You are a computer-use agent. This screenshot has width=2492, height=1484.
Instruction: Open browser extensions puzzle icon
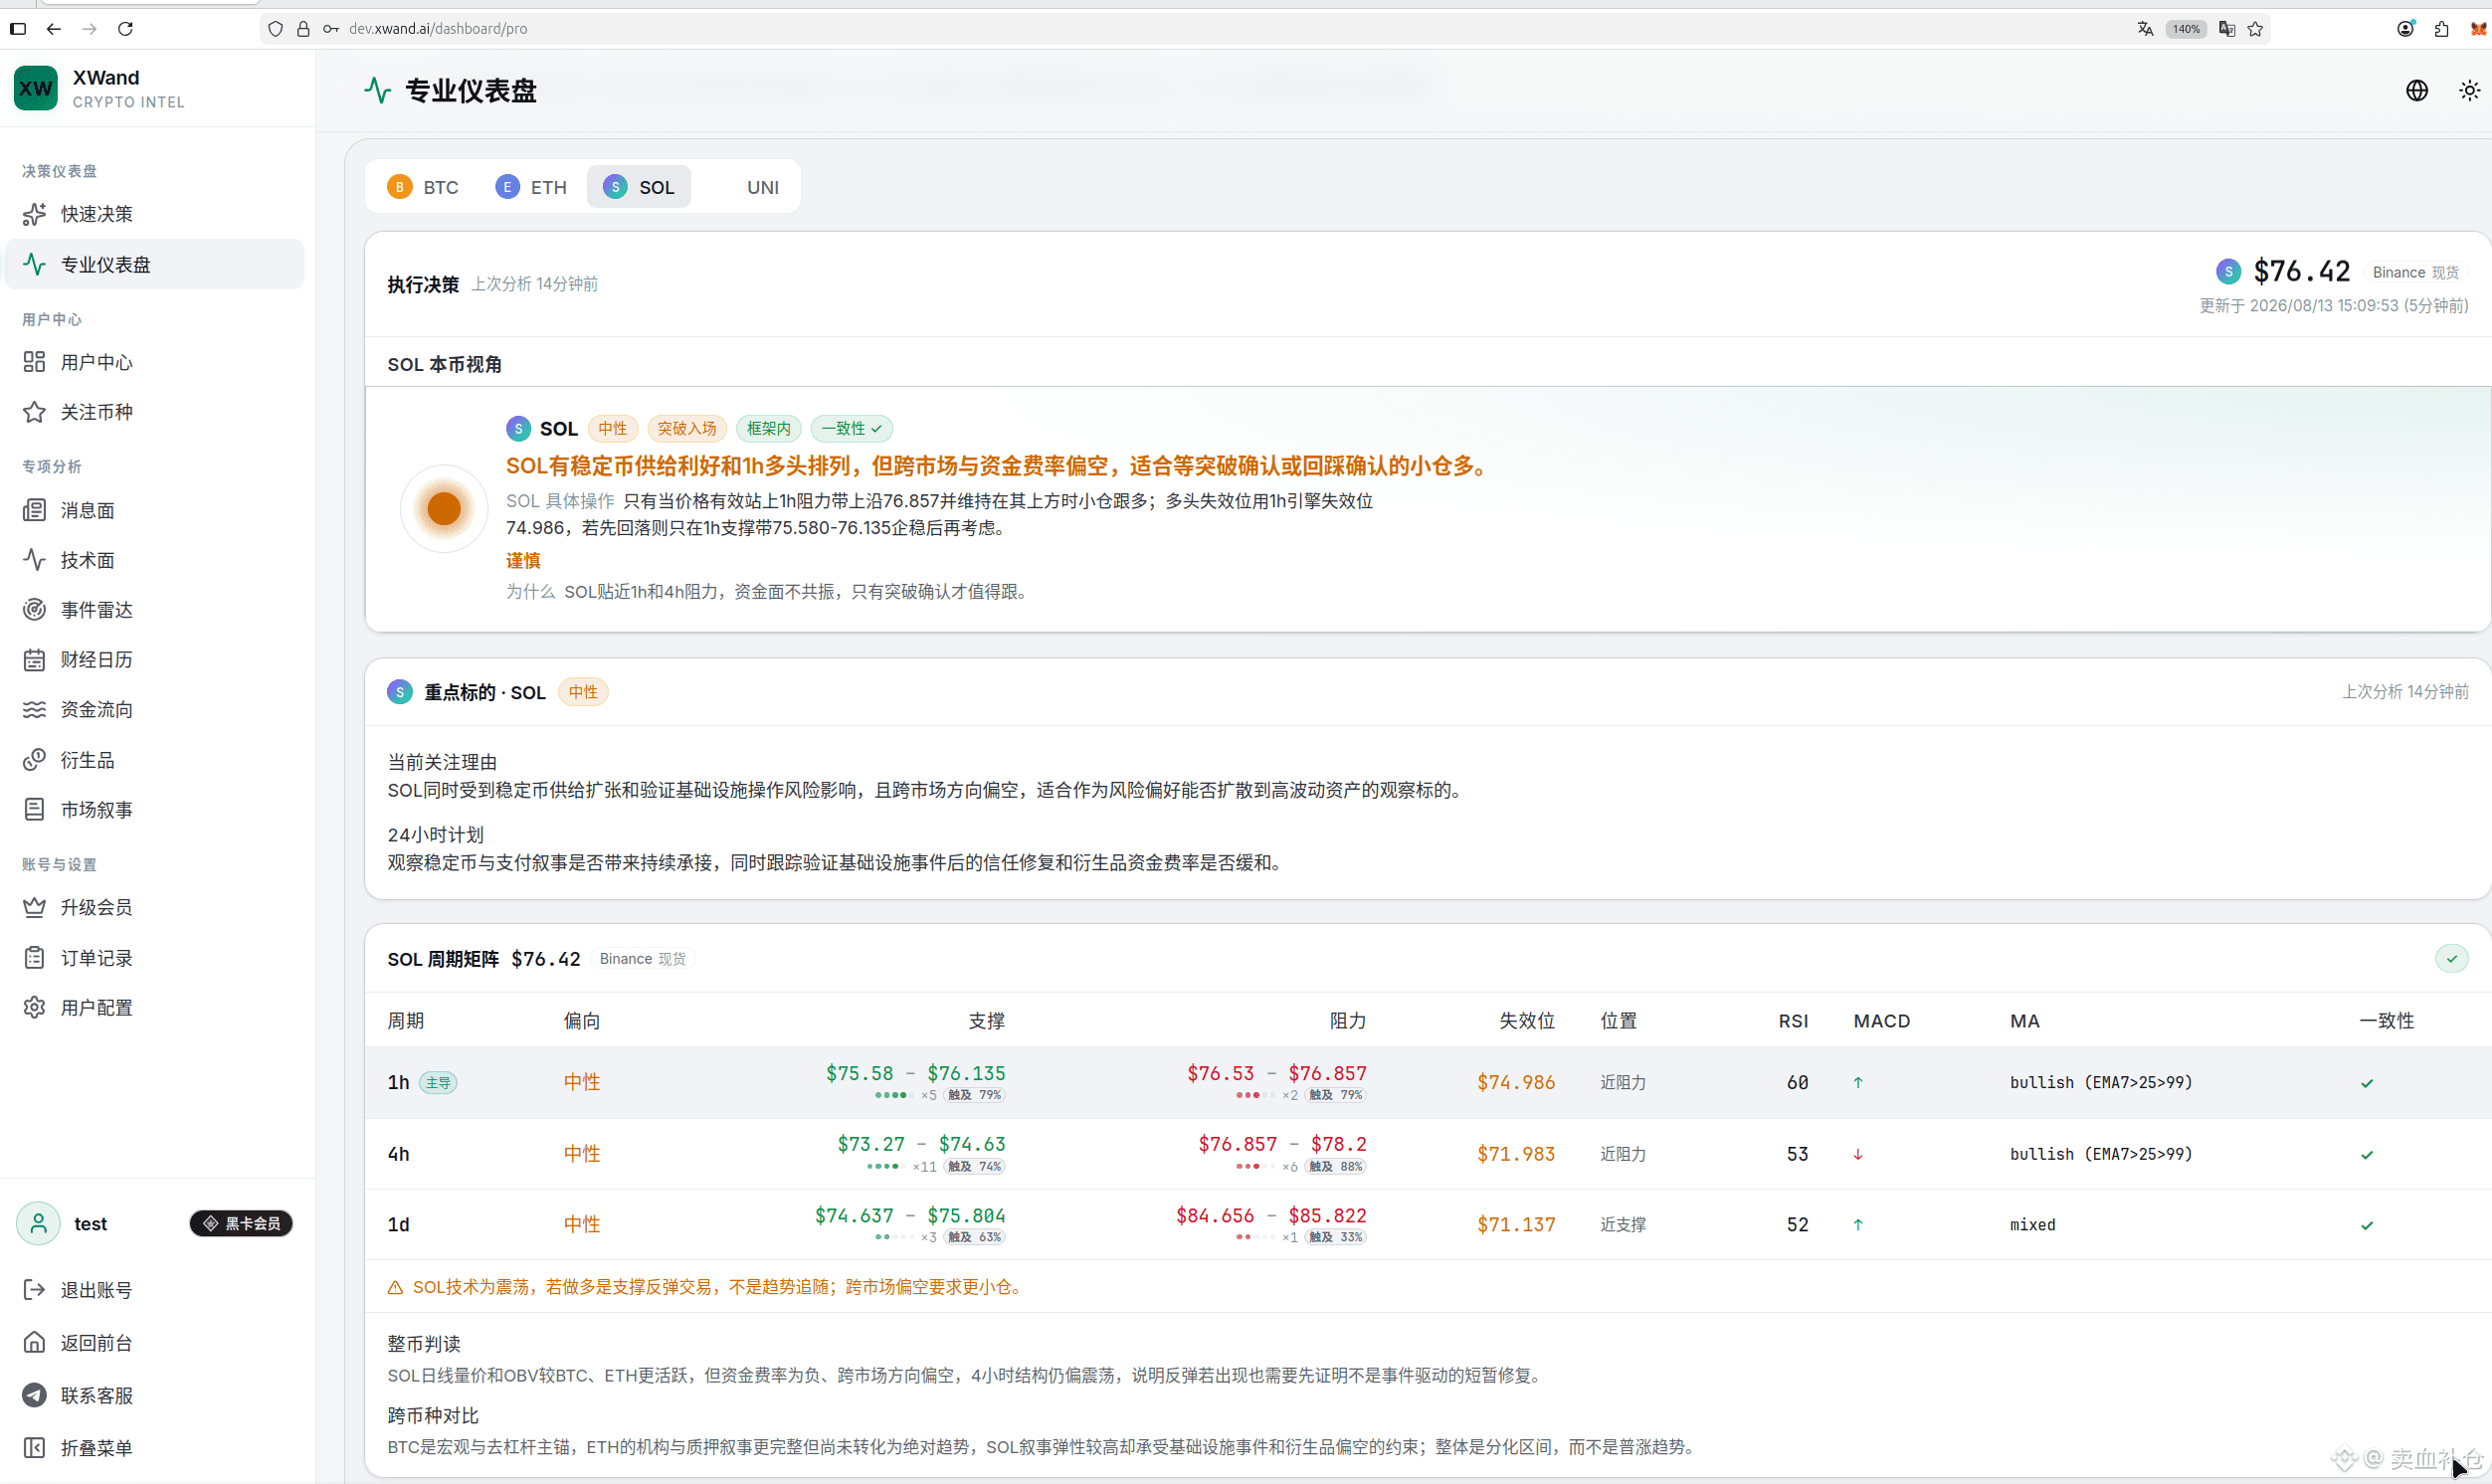pyautogui.click(x=2442, y=29)
